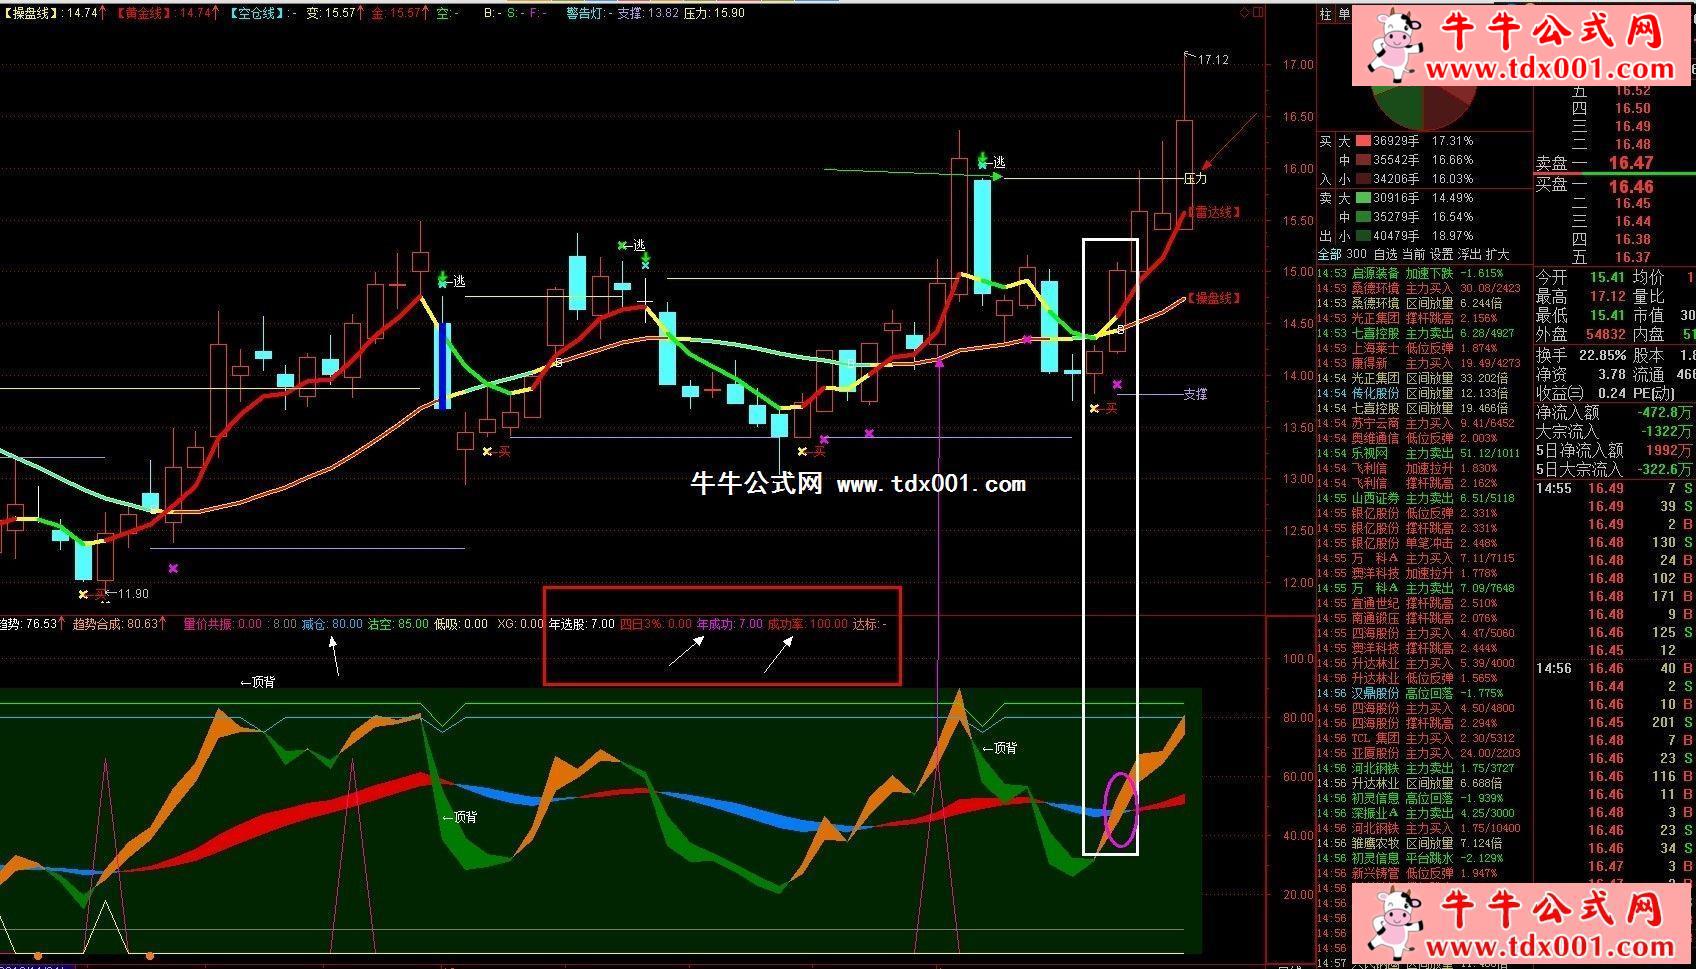Screen dimensions: 1696x969
Task: Click the 买 marker near the 11.90 low
Action: point(92,594)
